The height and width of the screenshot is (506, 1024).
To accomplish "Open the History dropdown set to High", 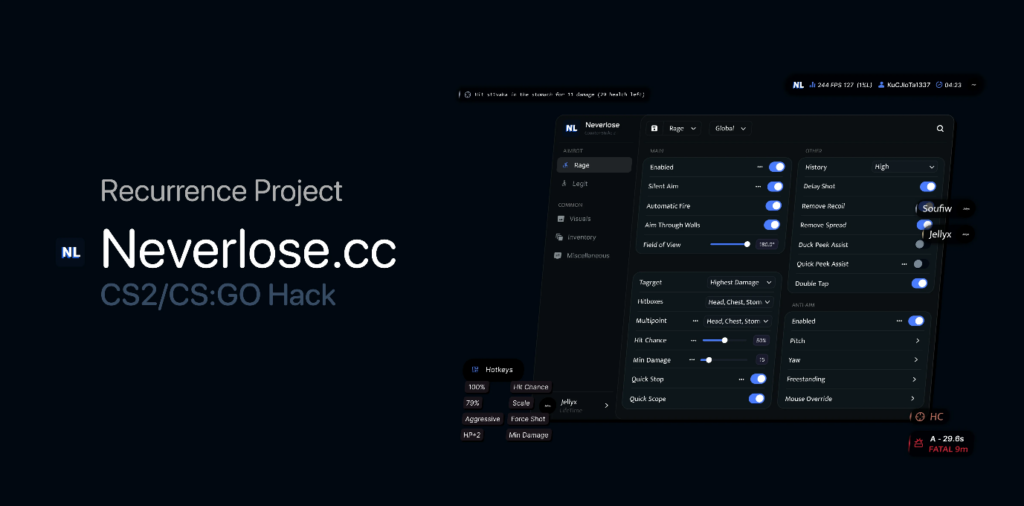I will [904, 167].
